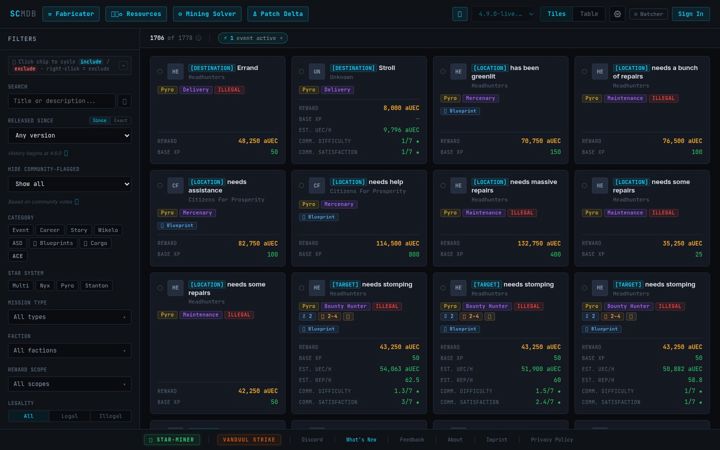Click the icon button beside the version selector
720x450 pixels.
pyautogui.click(x=460, y=14)
